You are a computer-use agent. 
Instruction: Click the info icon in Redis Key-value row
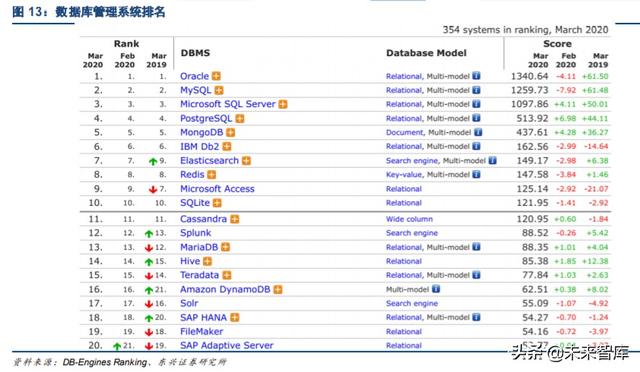point(476,174)
